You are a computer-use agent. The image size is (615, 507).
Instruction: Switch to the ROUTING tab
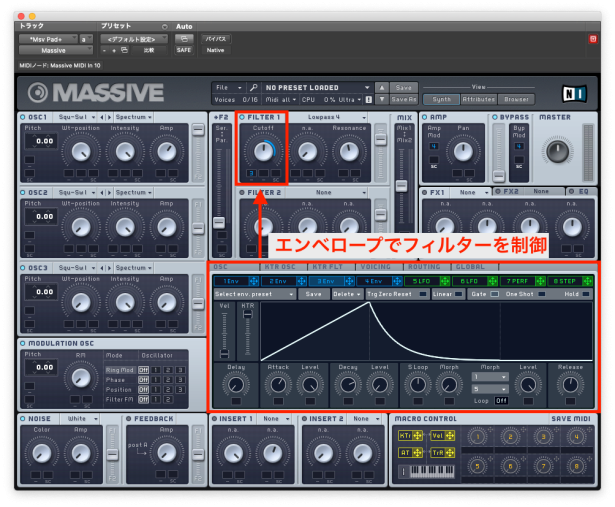(x=425, y=267)
